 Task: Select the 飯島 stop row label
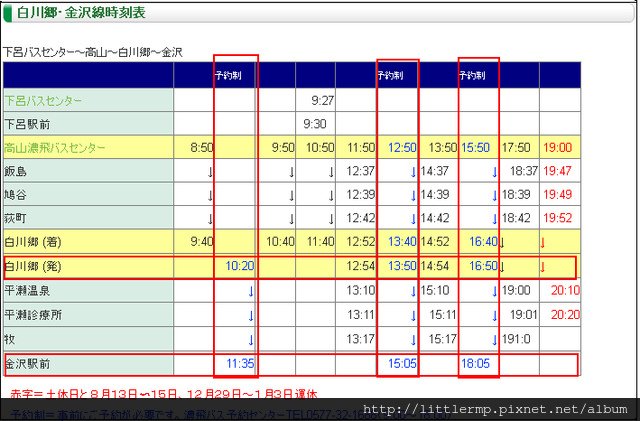[x=16, y=171]
